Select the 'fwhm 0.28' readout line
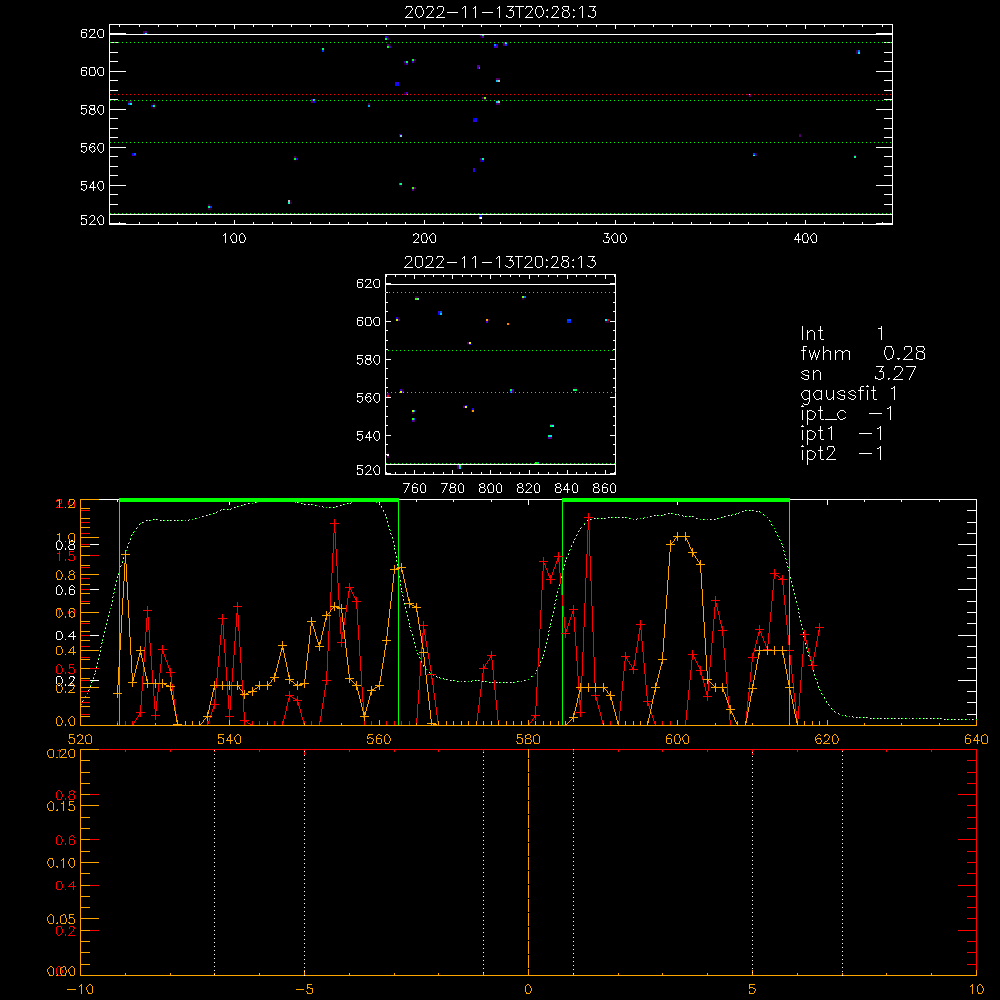Screen dimensions: 1000x1000 click(863, 353)
